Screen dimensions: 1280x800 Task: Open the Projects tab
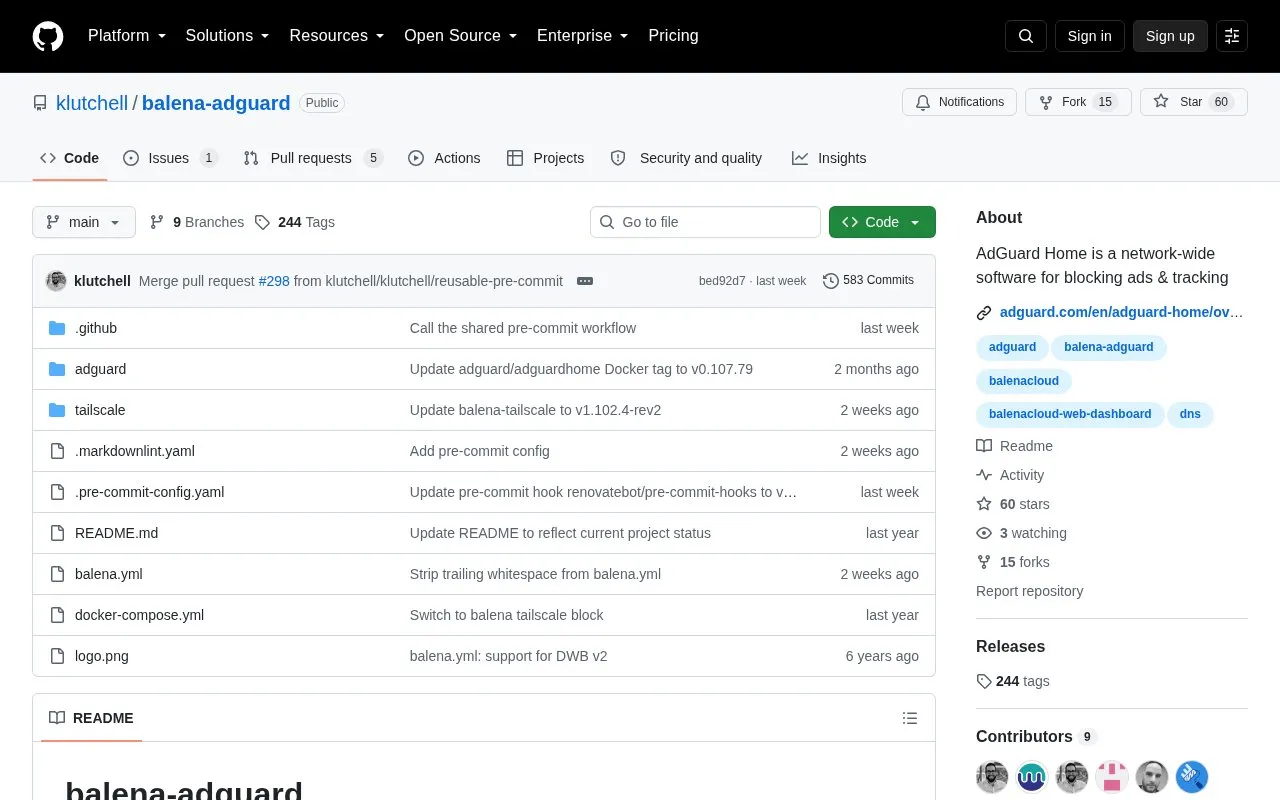coord(545,158)
